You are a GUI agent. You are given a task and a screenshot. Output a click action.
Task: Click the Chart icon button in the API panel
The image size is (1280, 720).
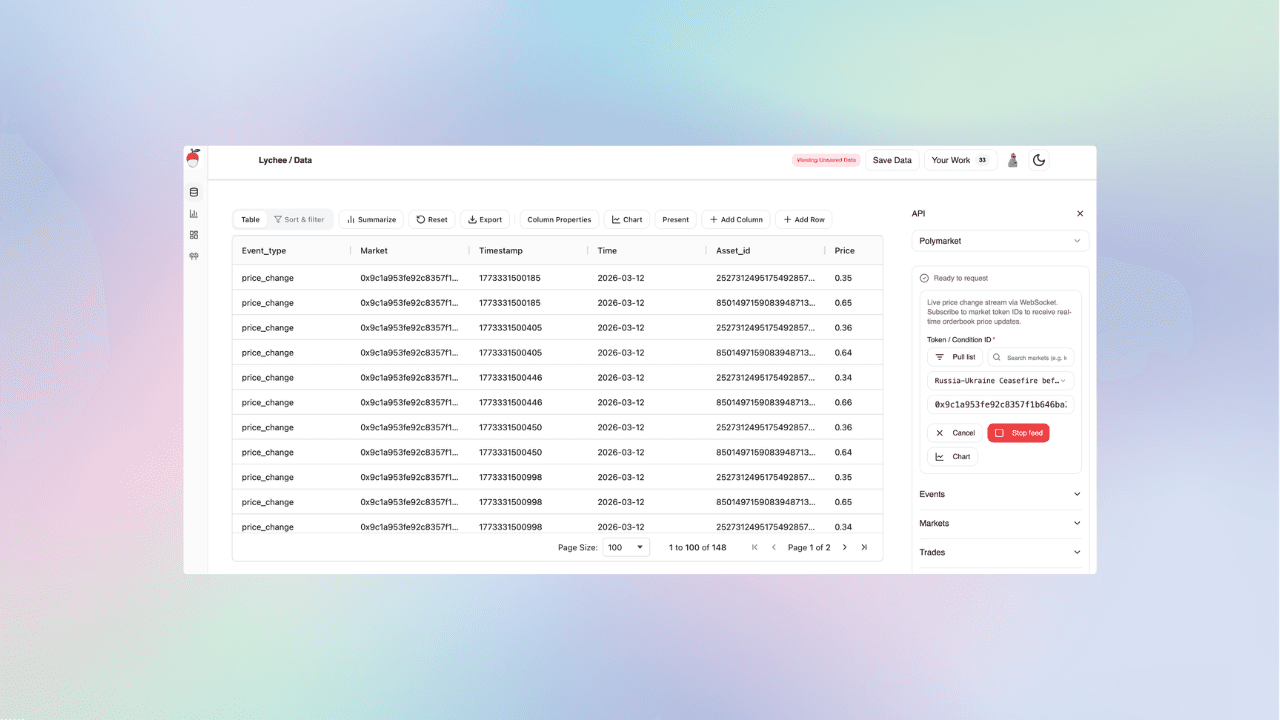pyautogui.click(x=952, y=456)
